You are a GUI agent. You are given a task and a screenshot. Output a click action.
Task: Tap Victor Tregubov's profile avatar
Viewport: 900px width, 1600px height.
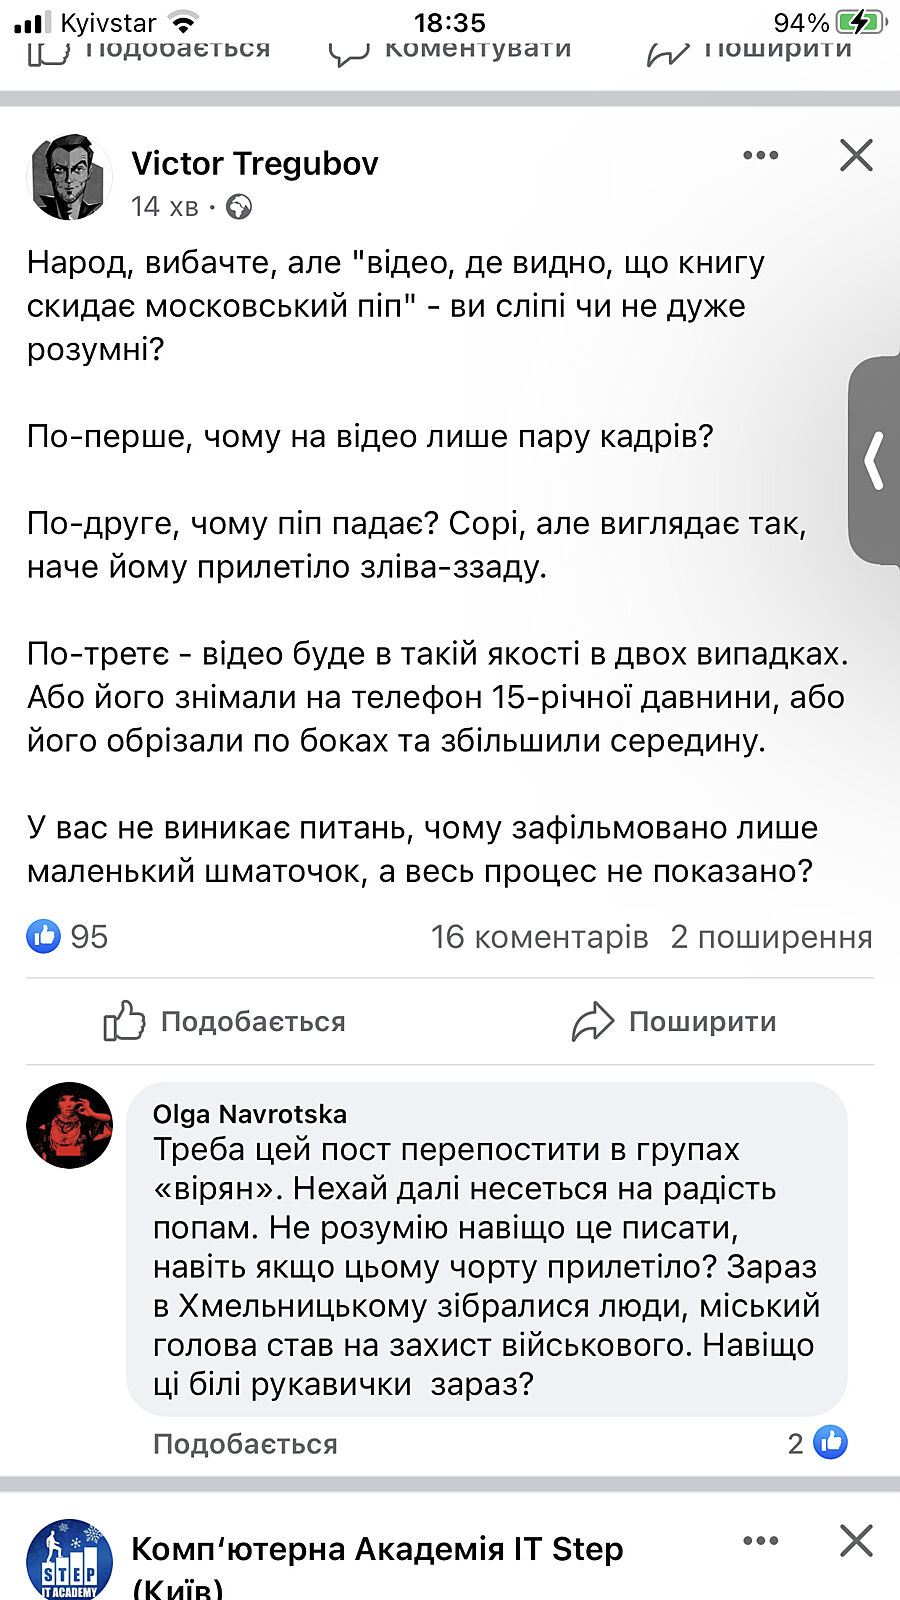tap(69, 177)
